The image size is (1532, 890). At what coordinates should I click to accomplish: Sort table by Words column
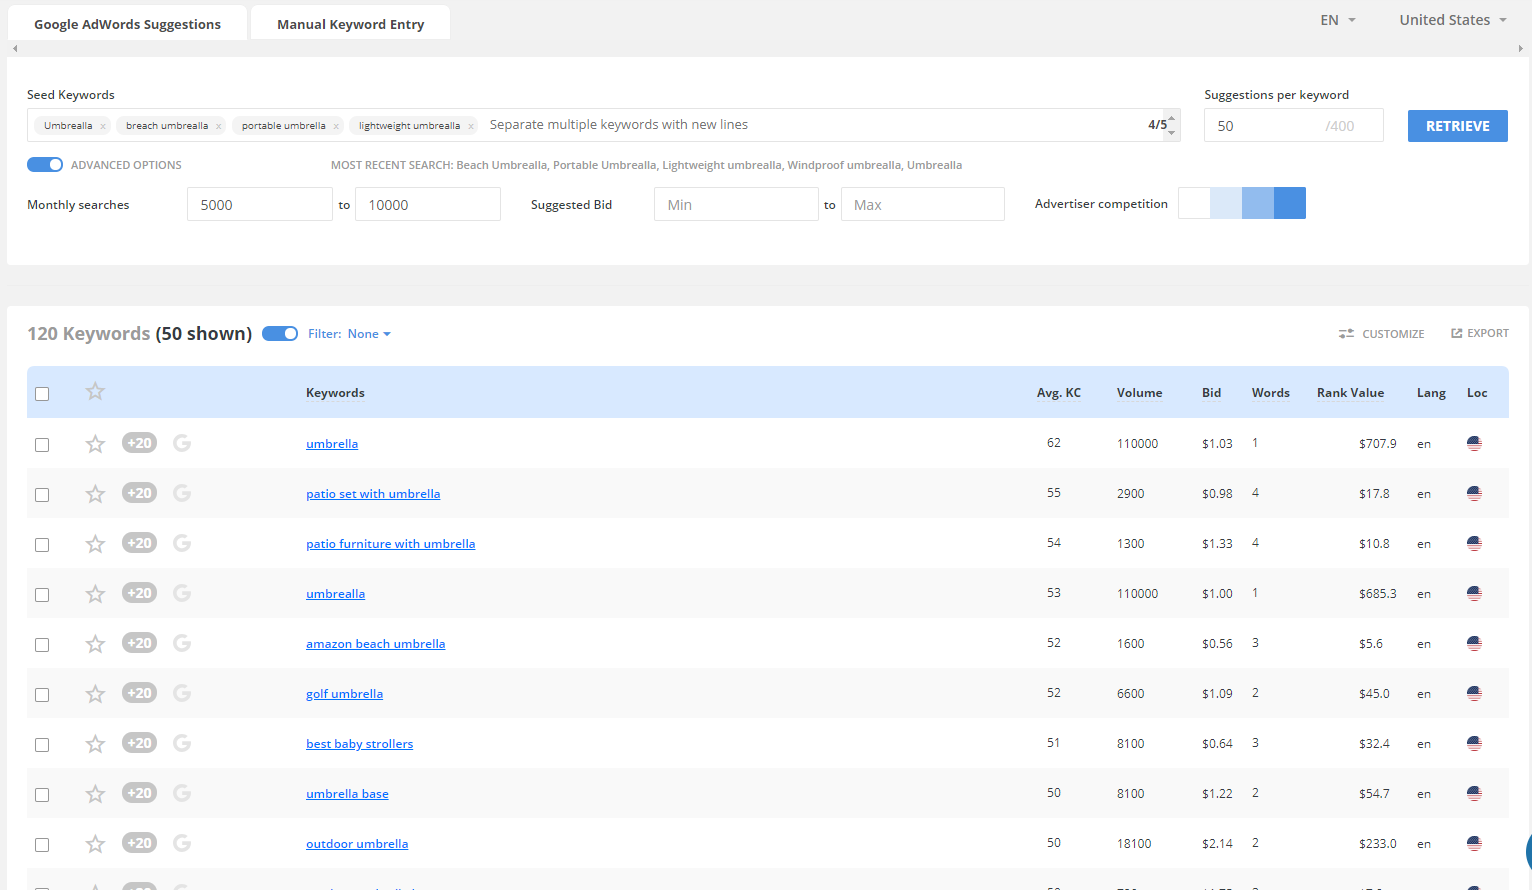pos(1270,393)
